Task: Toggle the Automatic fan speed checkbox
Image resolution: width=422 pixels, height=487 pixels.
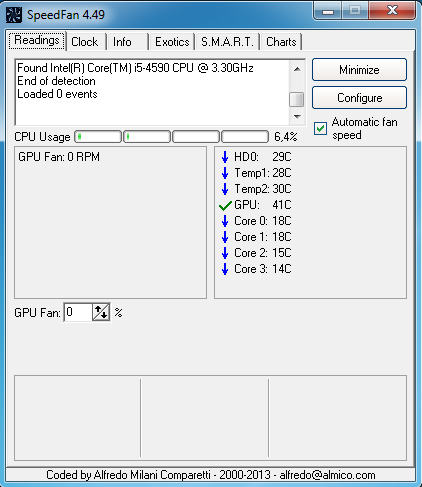Action: 320,128
